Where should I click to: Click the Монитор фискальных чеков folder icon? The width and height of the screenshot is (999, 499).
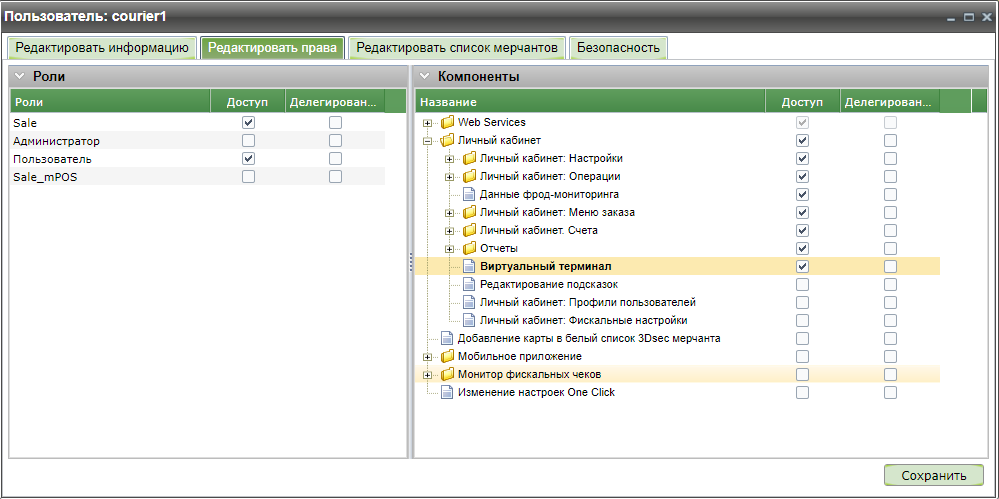[x=447, y=374]
